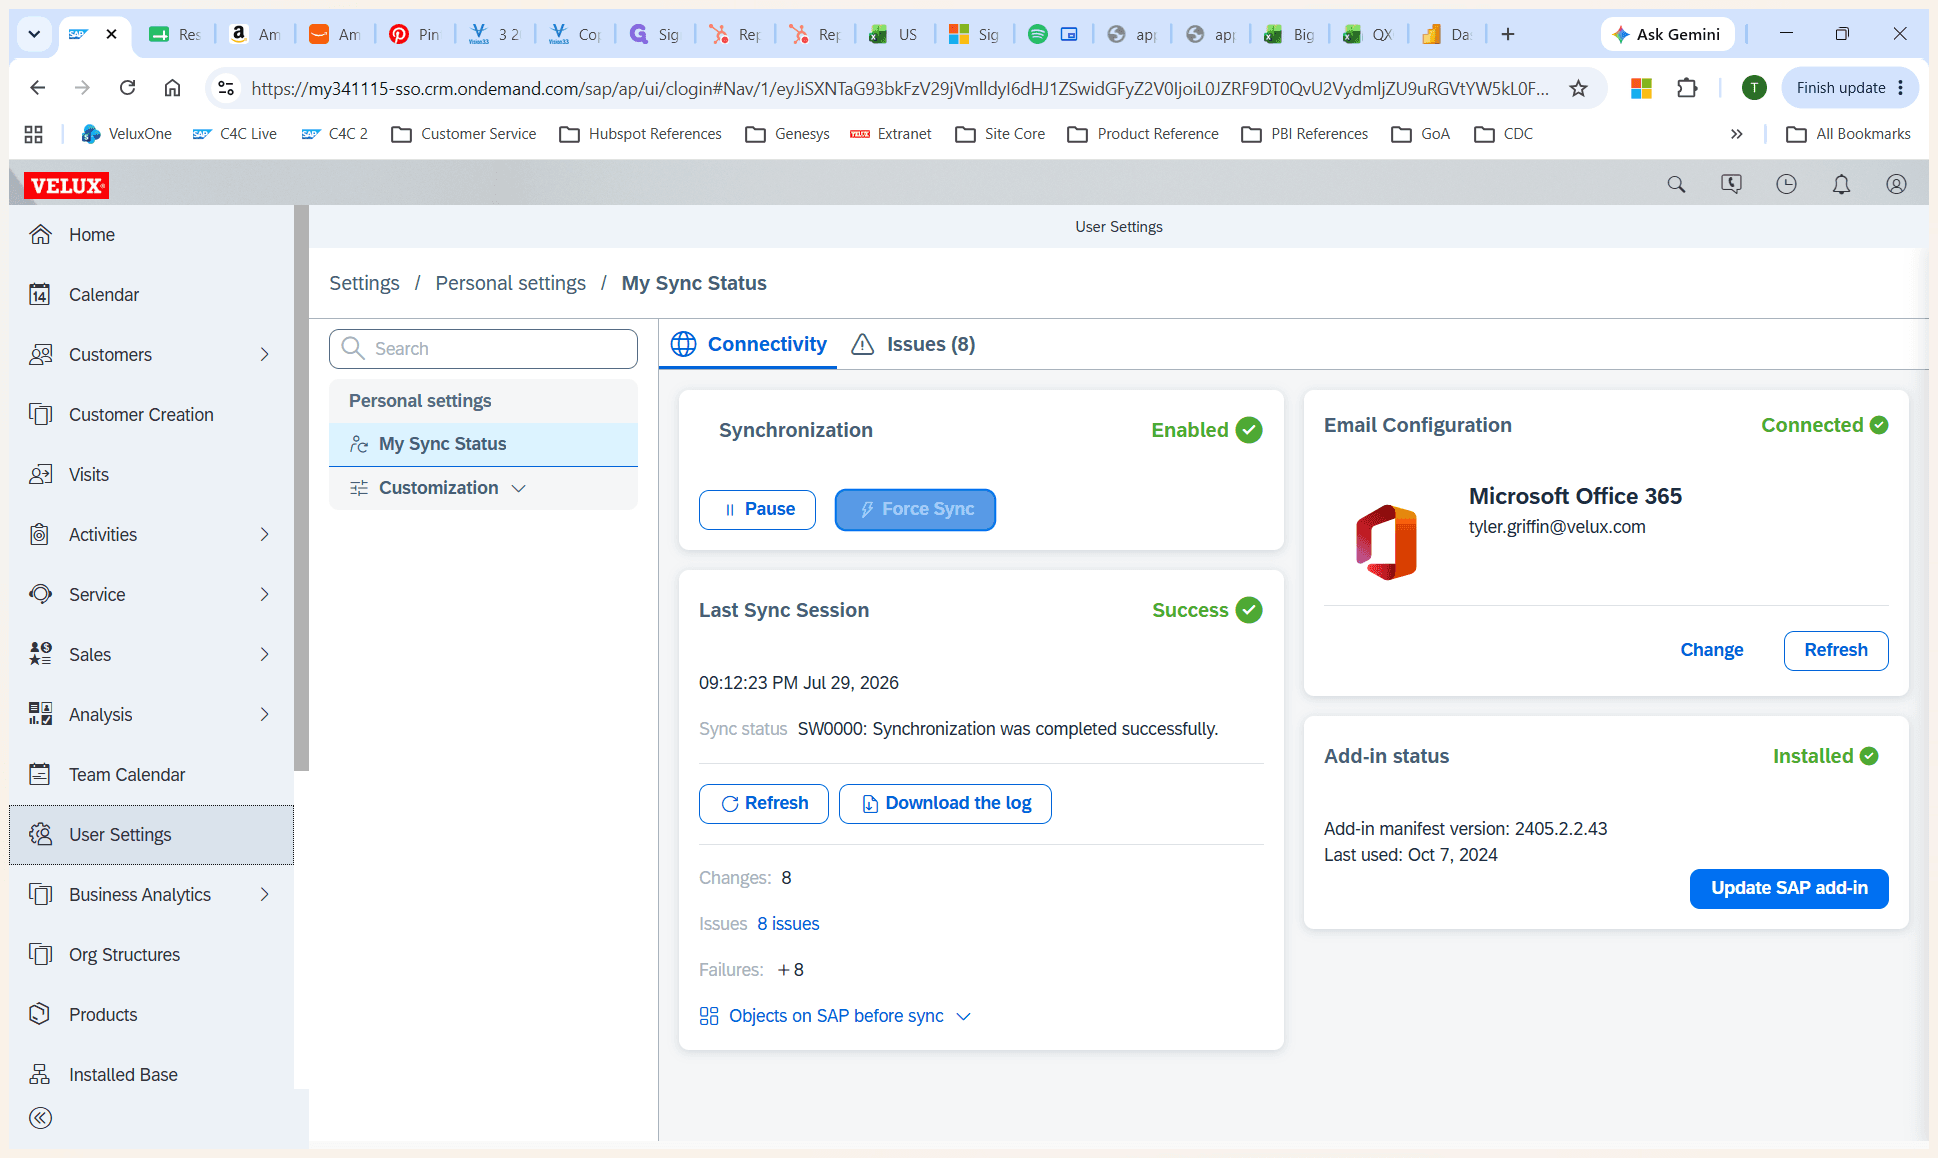
Task: Open the C4C Live bookmark
Action: [235, 134]
